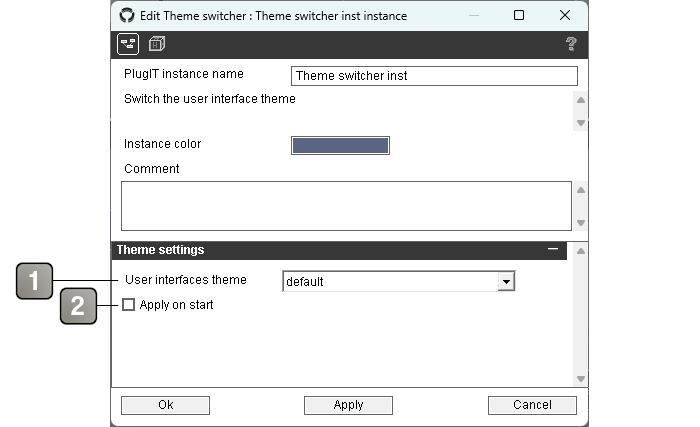Select the instance settings diagram icon
Image resolution: width=700 pixels, height=427 pixels.
(x=128, y=44)
